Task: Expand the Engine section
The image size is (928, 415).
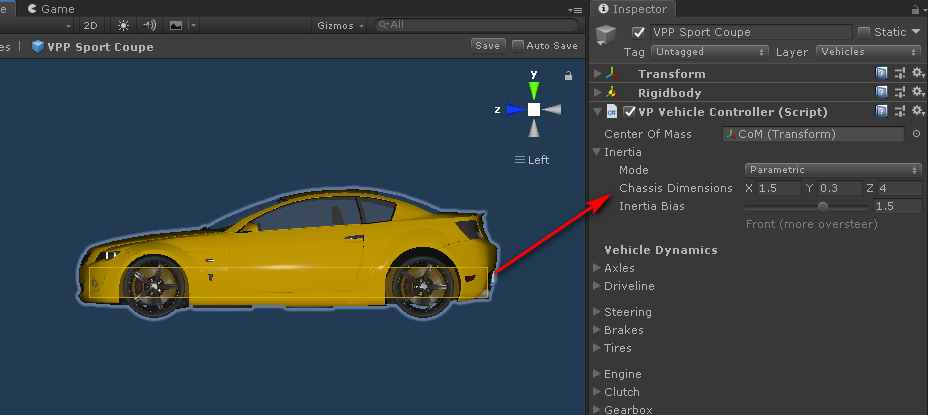Action: click(x=598, y=374)
